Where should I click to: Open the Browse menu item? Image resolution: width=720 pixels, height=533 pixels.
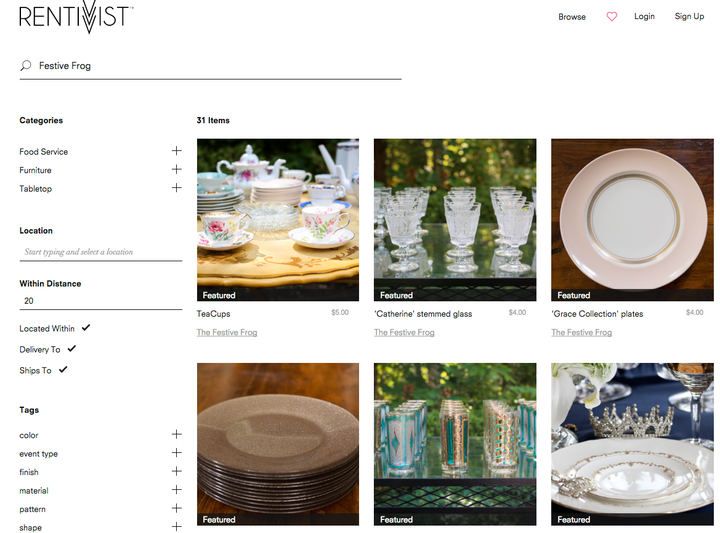coord(572,17)
